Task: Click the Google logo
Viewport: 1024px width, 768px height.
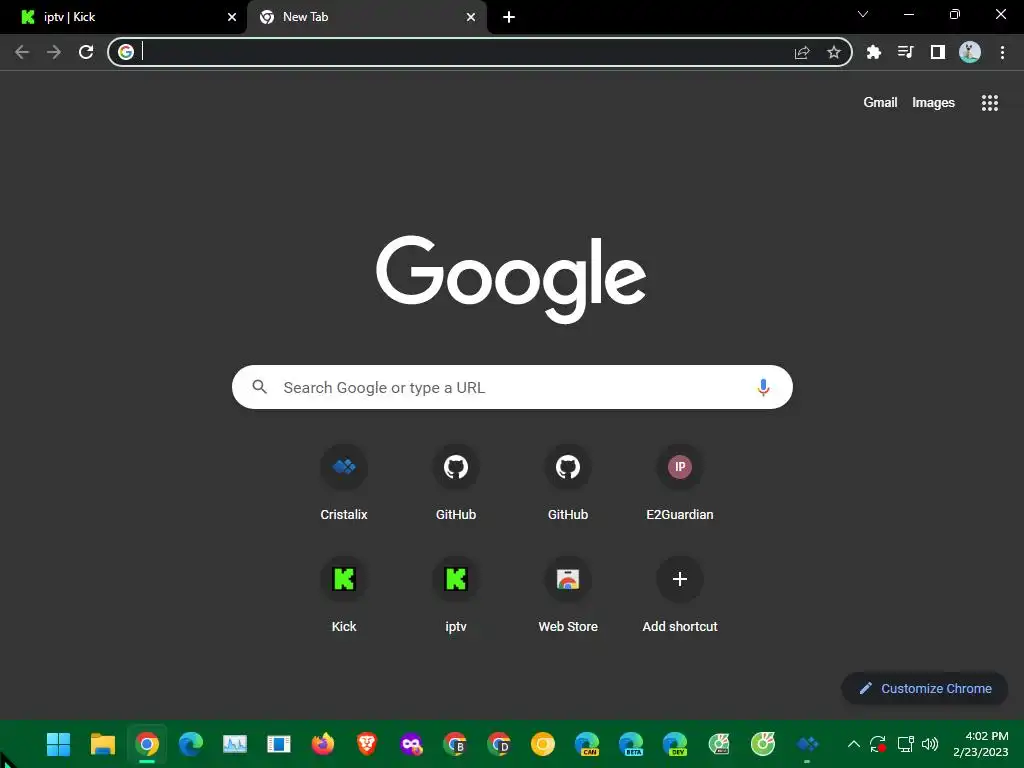Action: [511, 280]
